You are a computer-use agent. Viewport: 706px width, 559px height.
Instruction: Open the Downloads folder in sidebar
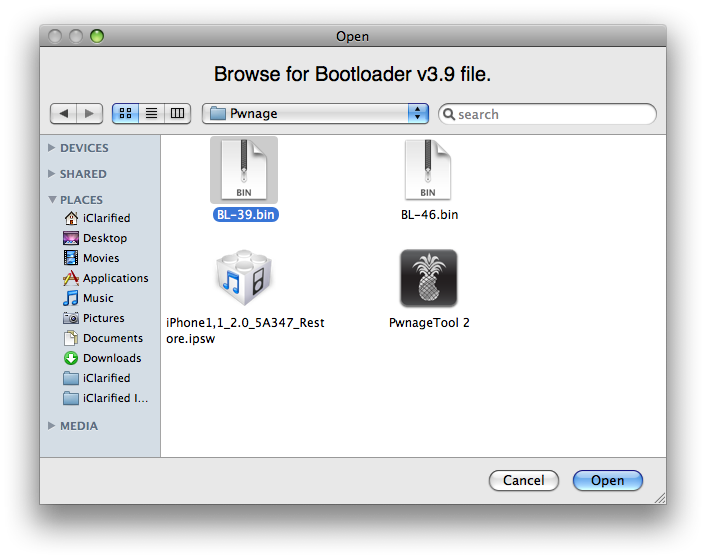(x=111, y=358)
